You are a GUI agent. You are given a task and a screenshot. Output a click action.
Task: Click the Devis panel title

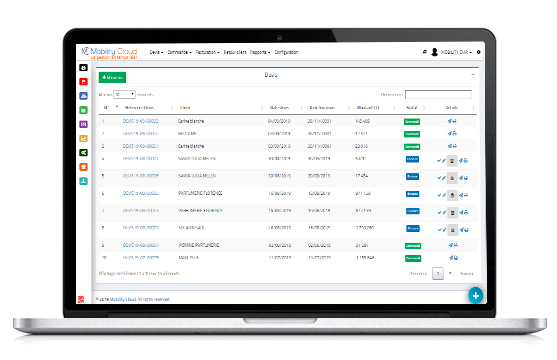coord(271,75)
